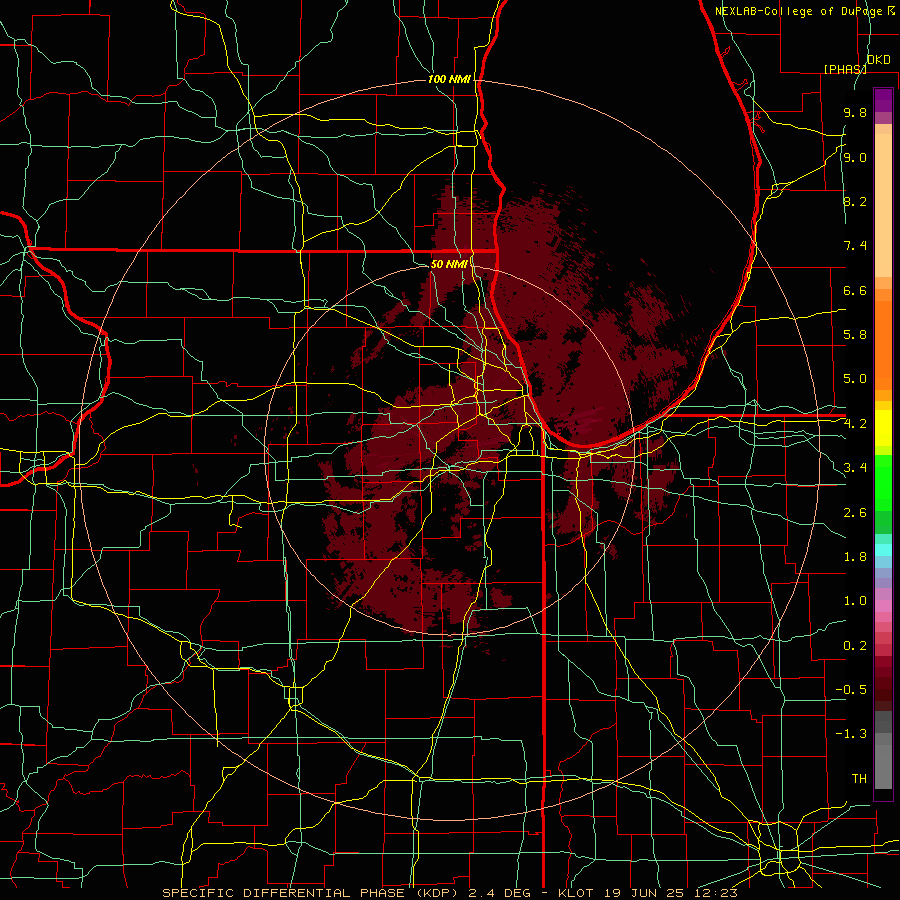Click the 8.2 scale value
Screen dimensions: 900x900
855,201
